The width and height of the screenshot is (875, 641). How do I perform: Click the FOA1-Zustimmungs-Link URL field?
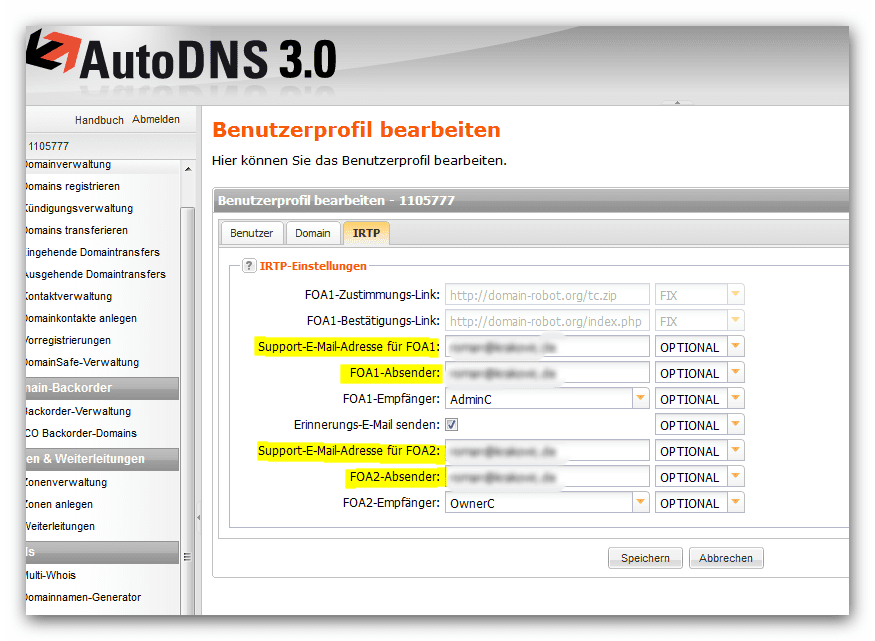point(547,295)
